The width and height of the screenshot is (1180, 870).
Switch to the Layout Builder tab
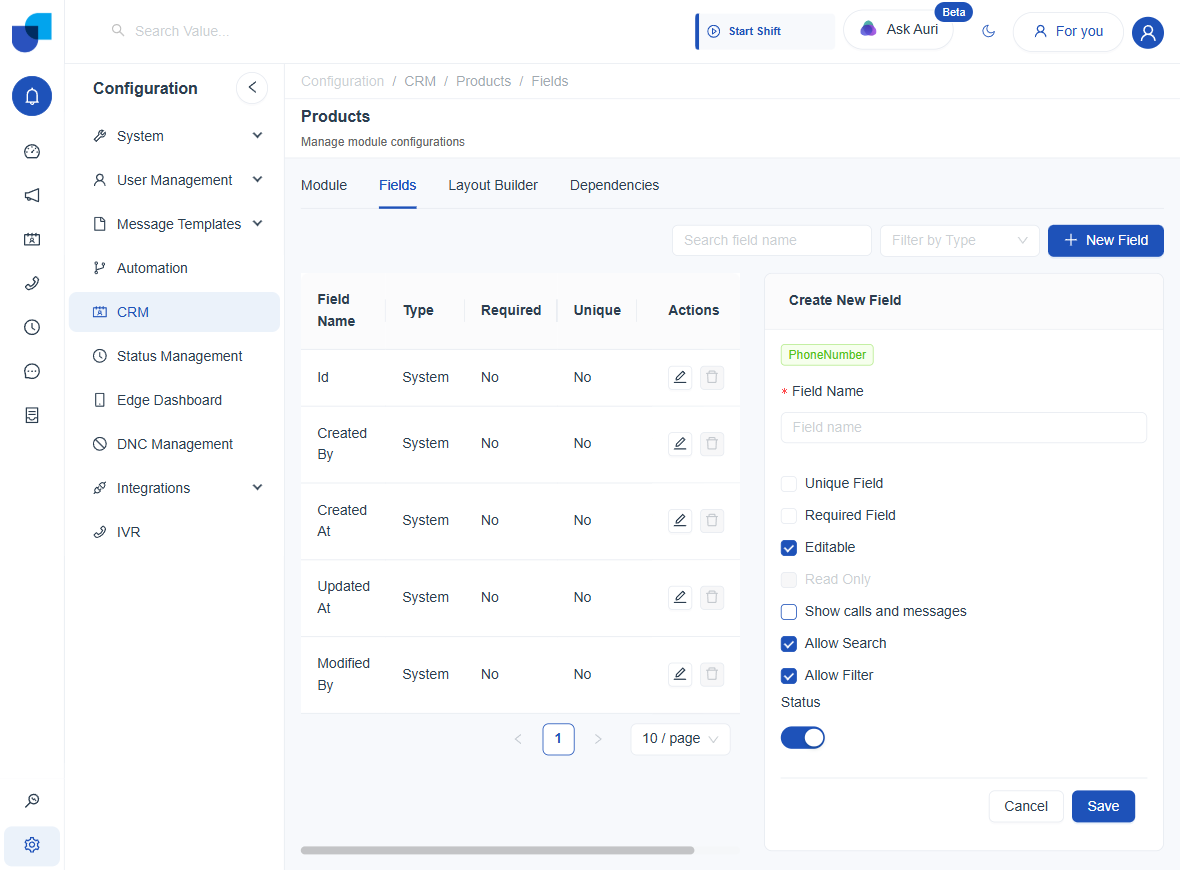tap(493, 185)
